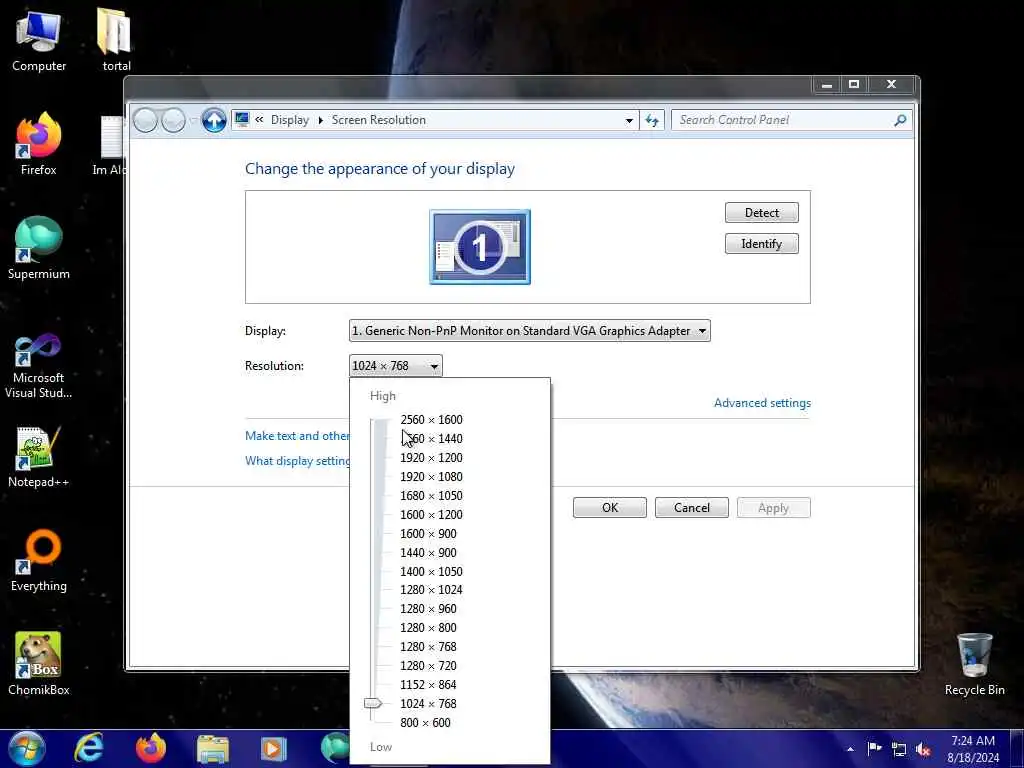
Task: Select 2560 × 1600 resolution
Action: click(431, 419)
